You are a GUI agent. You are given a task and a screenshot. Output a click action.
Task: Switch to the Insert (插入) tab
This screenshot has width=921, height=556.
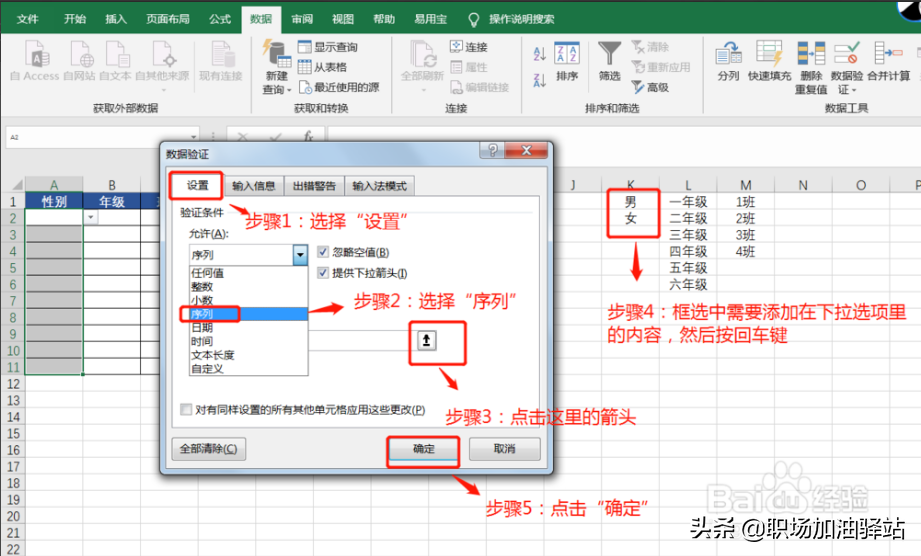(x=116, y=19)
